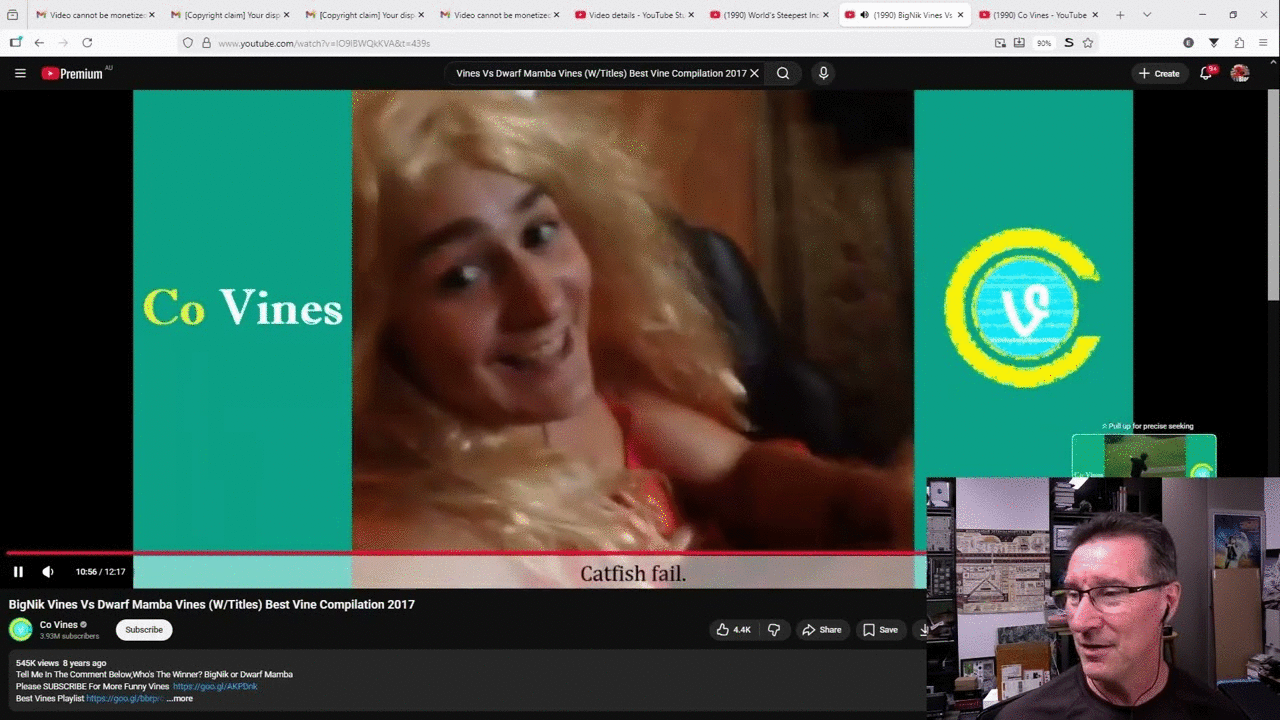Image resolution: width=1280 pixels, height=720 pixels.
Task: Expand the list-all-tabs dropdown
Action: [1147, 15]
